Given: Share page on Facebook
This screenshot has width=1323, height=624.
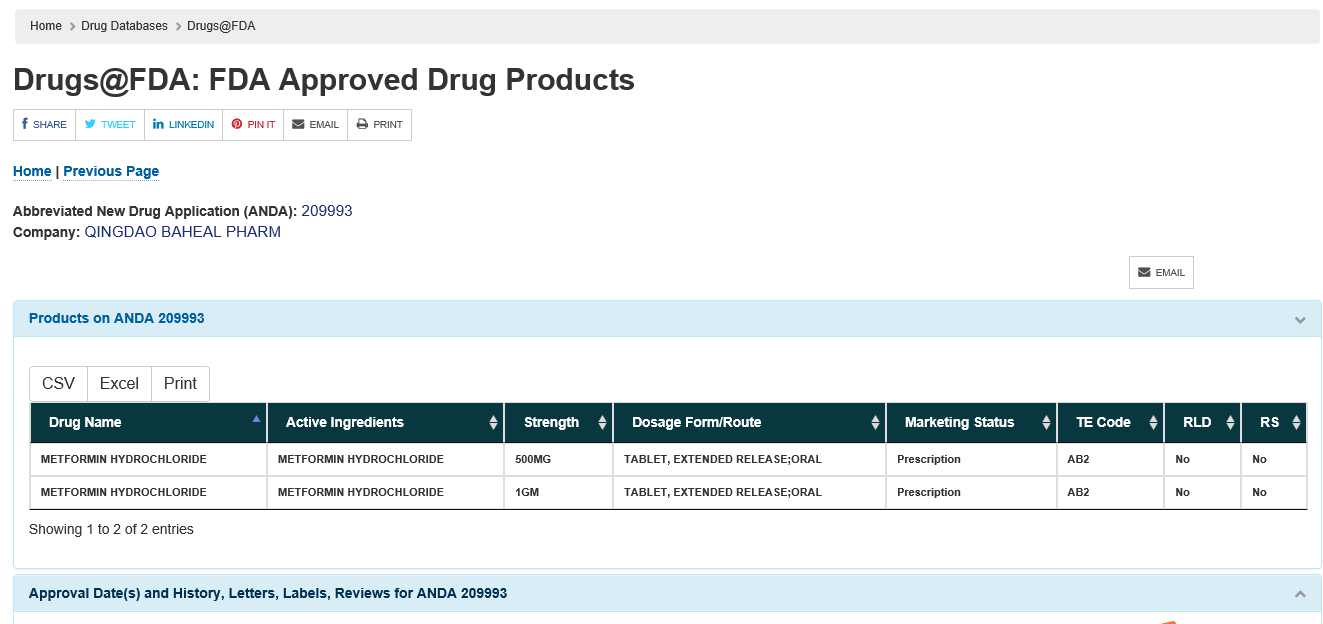Looking at the screenshot, I should coord(44,125).
